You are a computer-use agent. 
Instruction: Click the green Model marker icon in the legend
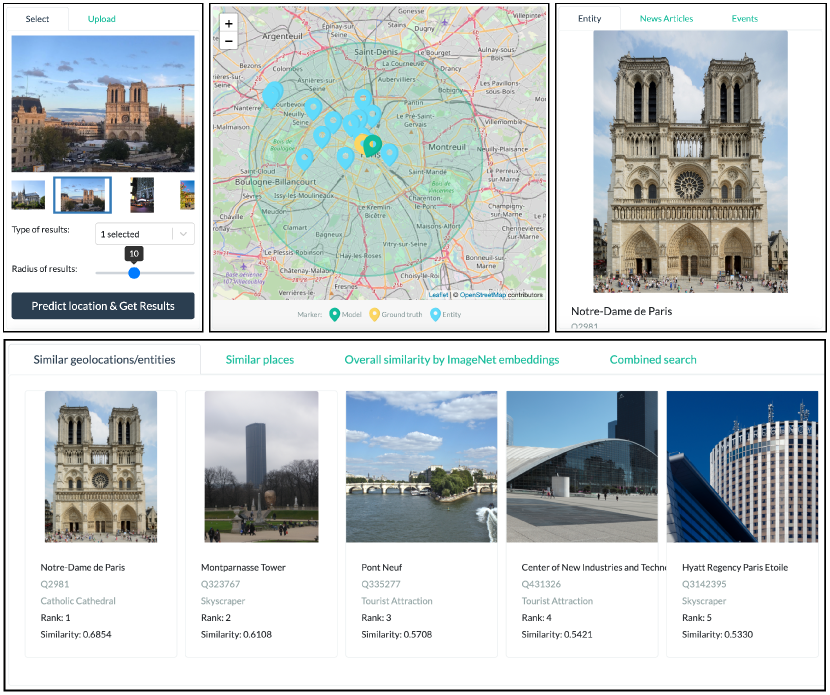click(335, 314)
